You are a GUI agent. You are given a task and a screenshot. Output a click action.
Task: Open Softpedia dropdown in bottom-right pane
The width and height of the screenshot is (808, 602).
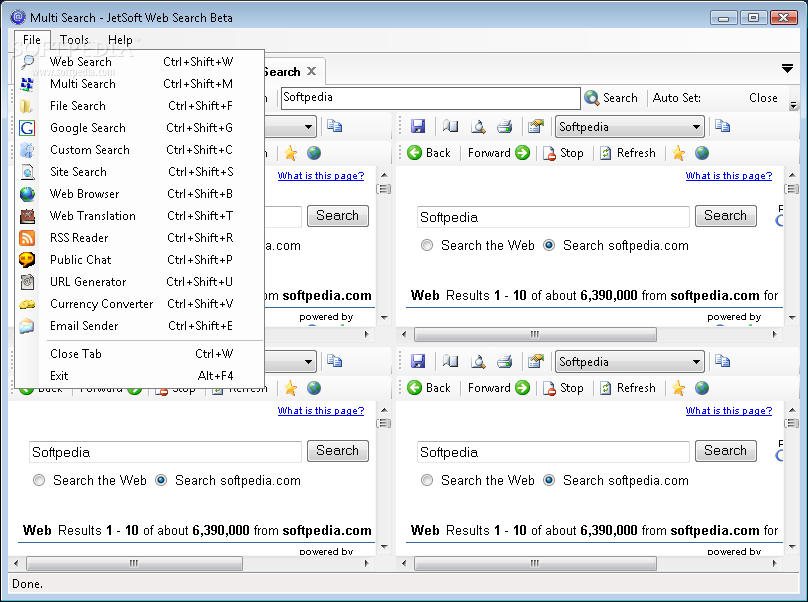[x=630, y=362]
